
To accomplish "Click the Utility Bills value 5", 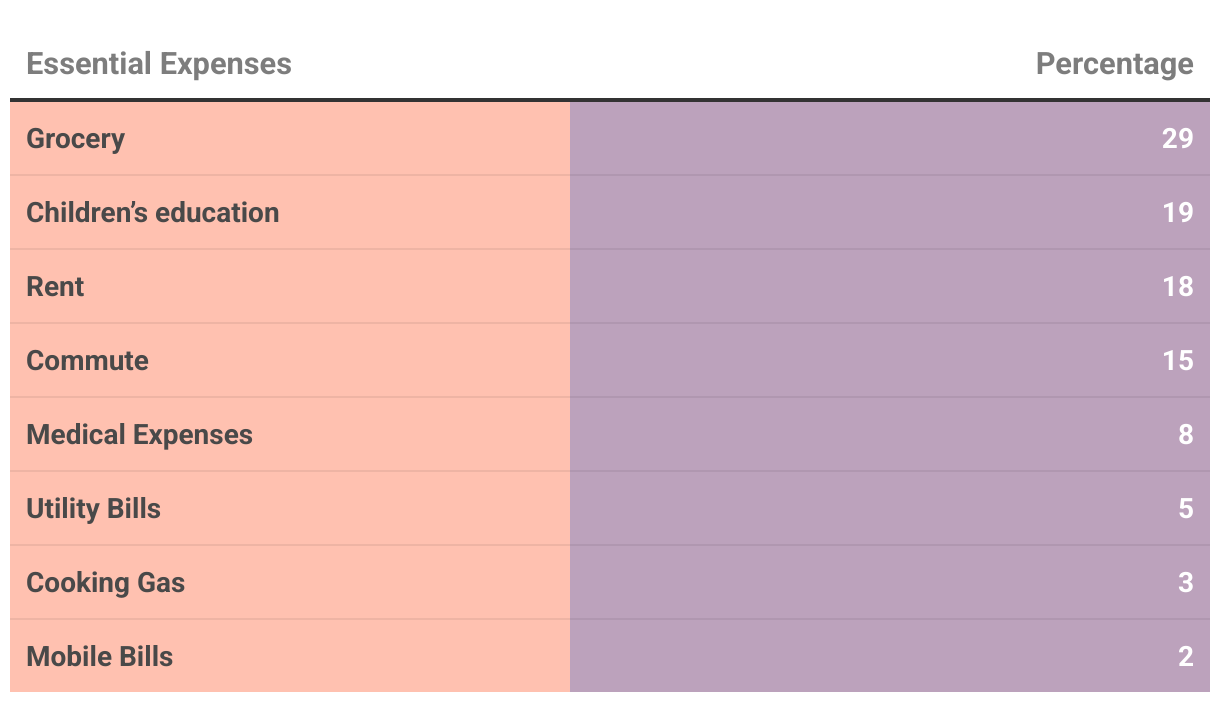I will click(x=1185, y=508).
